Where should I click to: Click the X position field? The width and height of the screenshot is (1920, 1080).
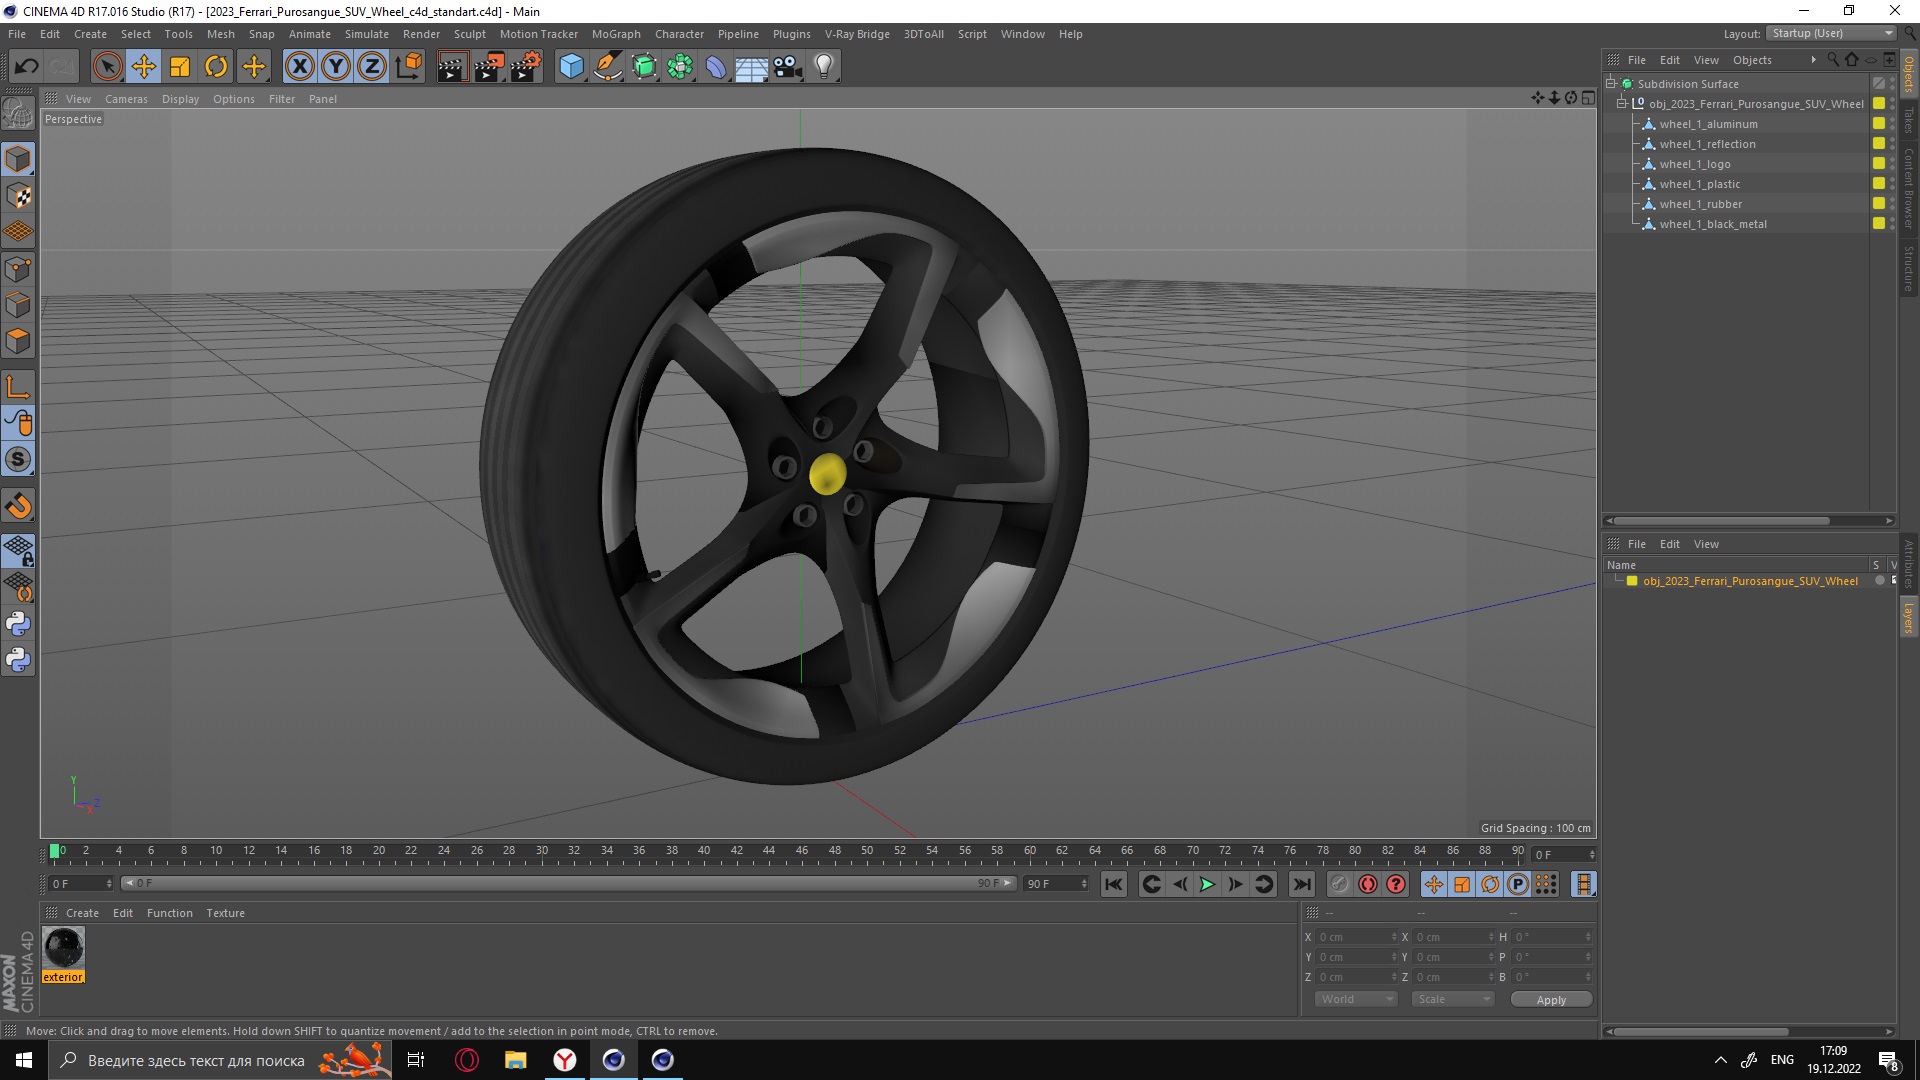pyautogui.click(x=1356, y=938)
